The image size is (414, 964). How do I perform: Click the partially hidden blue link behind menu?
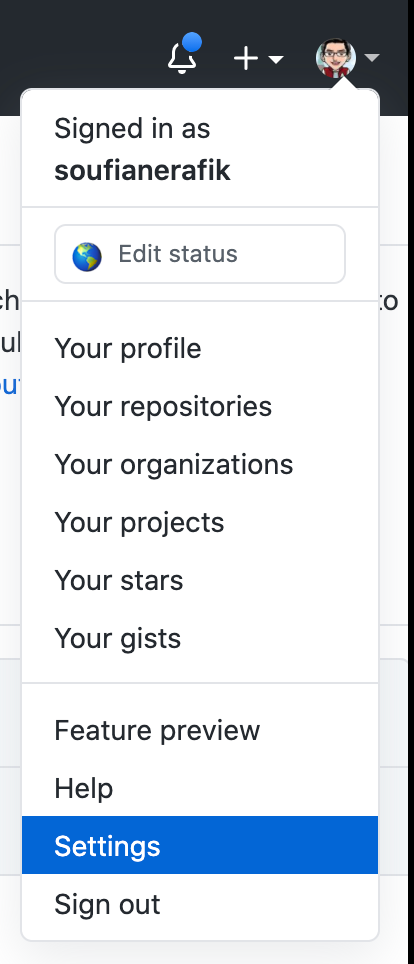click(10, 385)
